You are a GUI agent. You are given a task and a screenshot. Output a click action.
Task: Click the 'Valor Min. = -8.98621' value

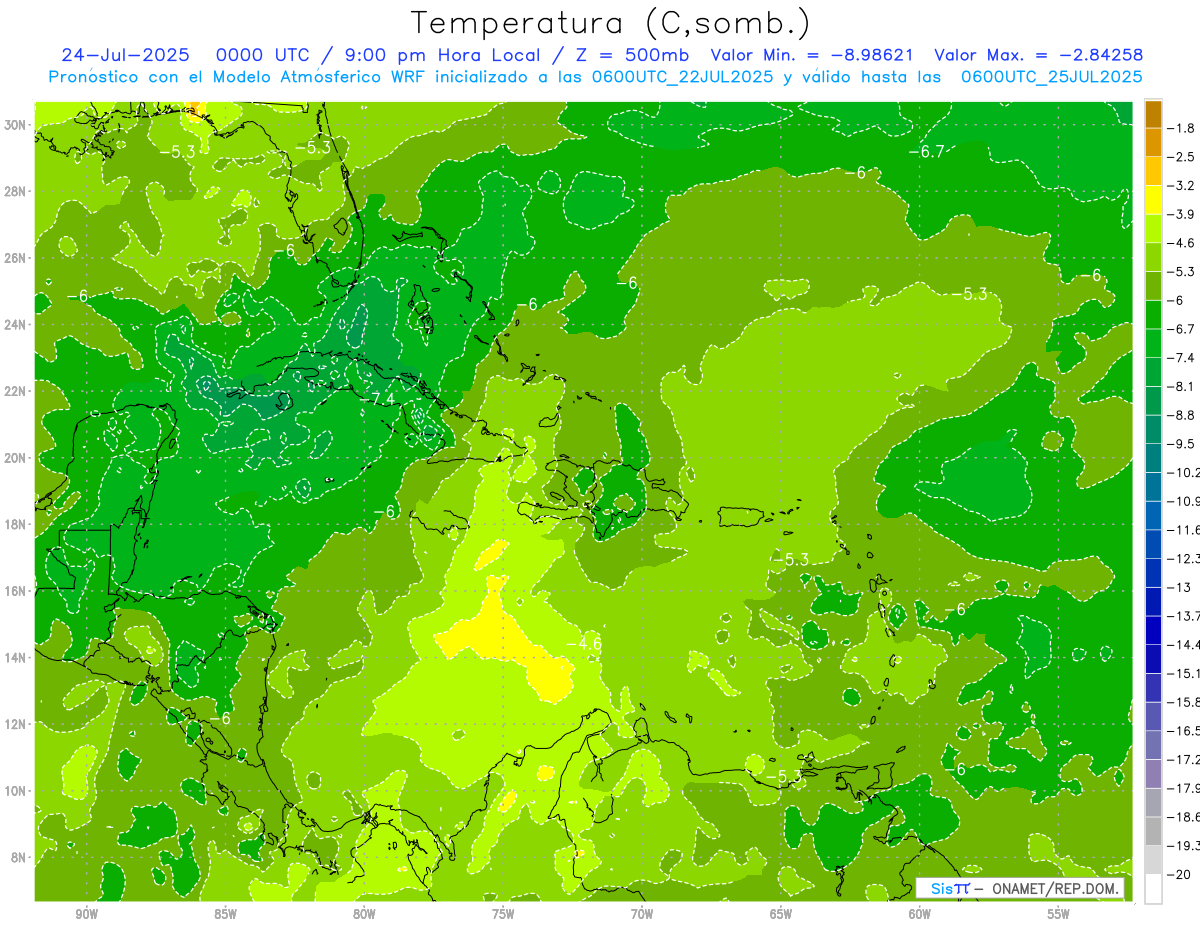tap(812, 55)
